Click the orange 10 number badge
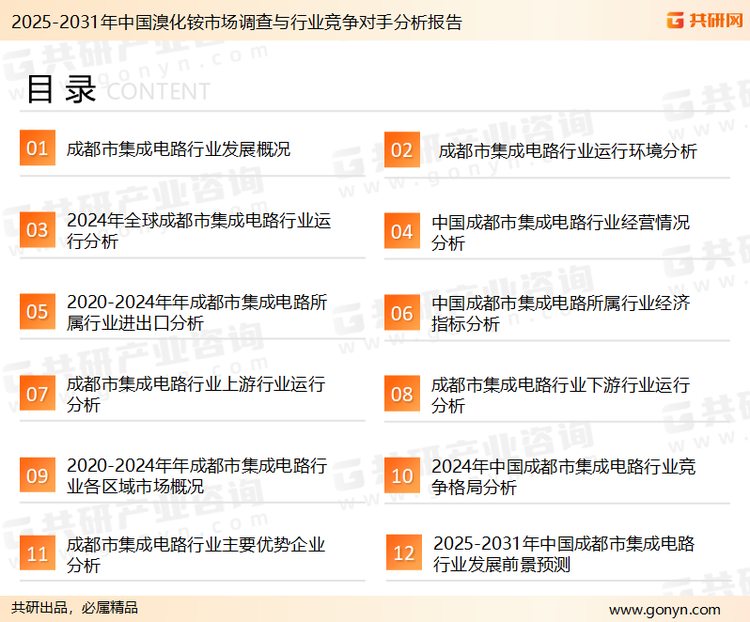This screenshot has width=750, height=622. point(402,476)
